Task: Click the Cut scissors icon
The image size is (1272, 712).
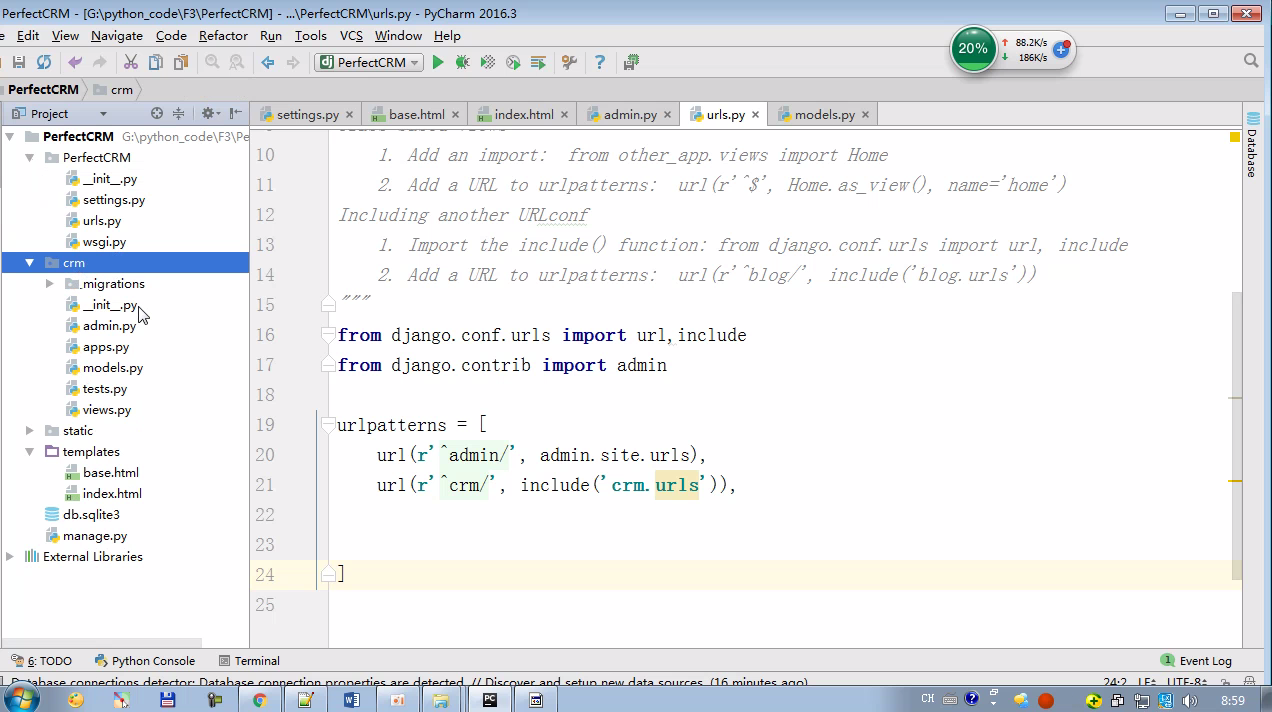Action: [130, 62]
